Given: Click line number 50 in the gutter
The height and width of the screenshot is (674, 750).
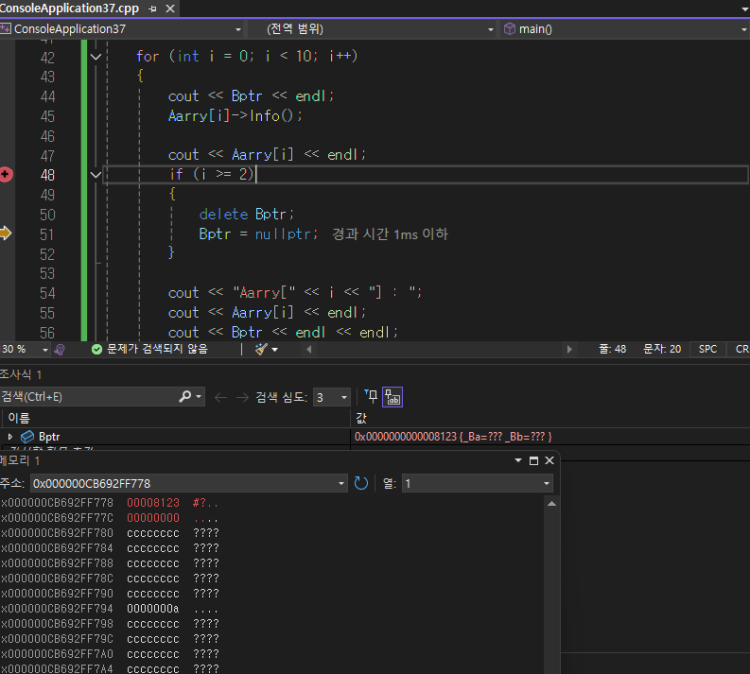Looking at the screenshot, I should [47, 215].
